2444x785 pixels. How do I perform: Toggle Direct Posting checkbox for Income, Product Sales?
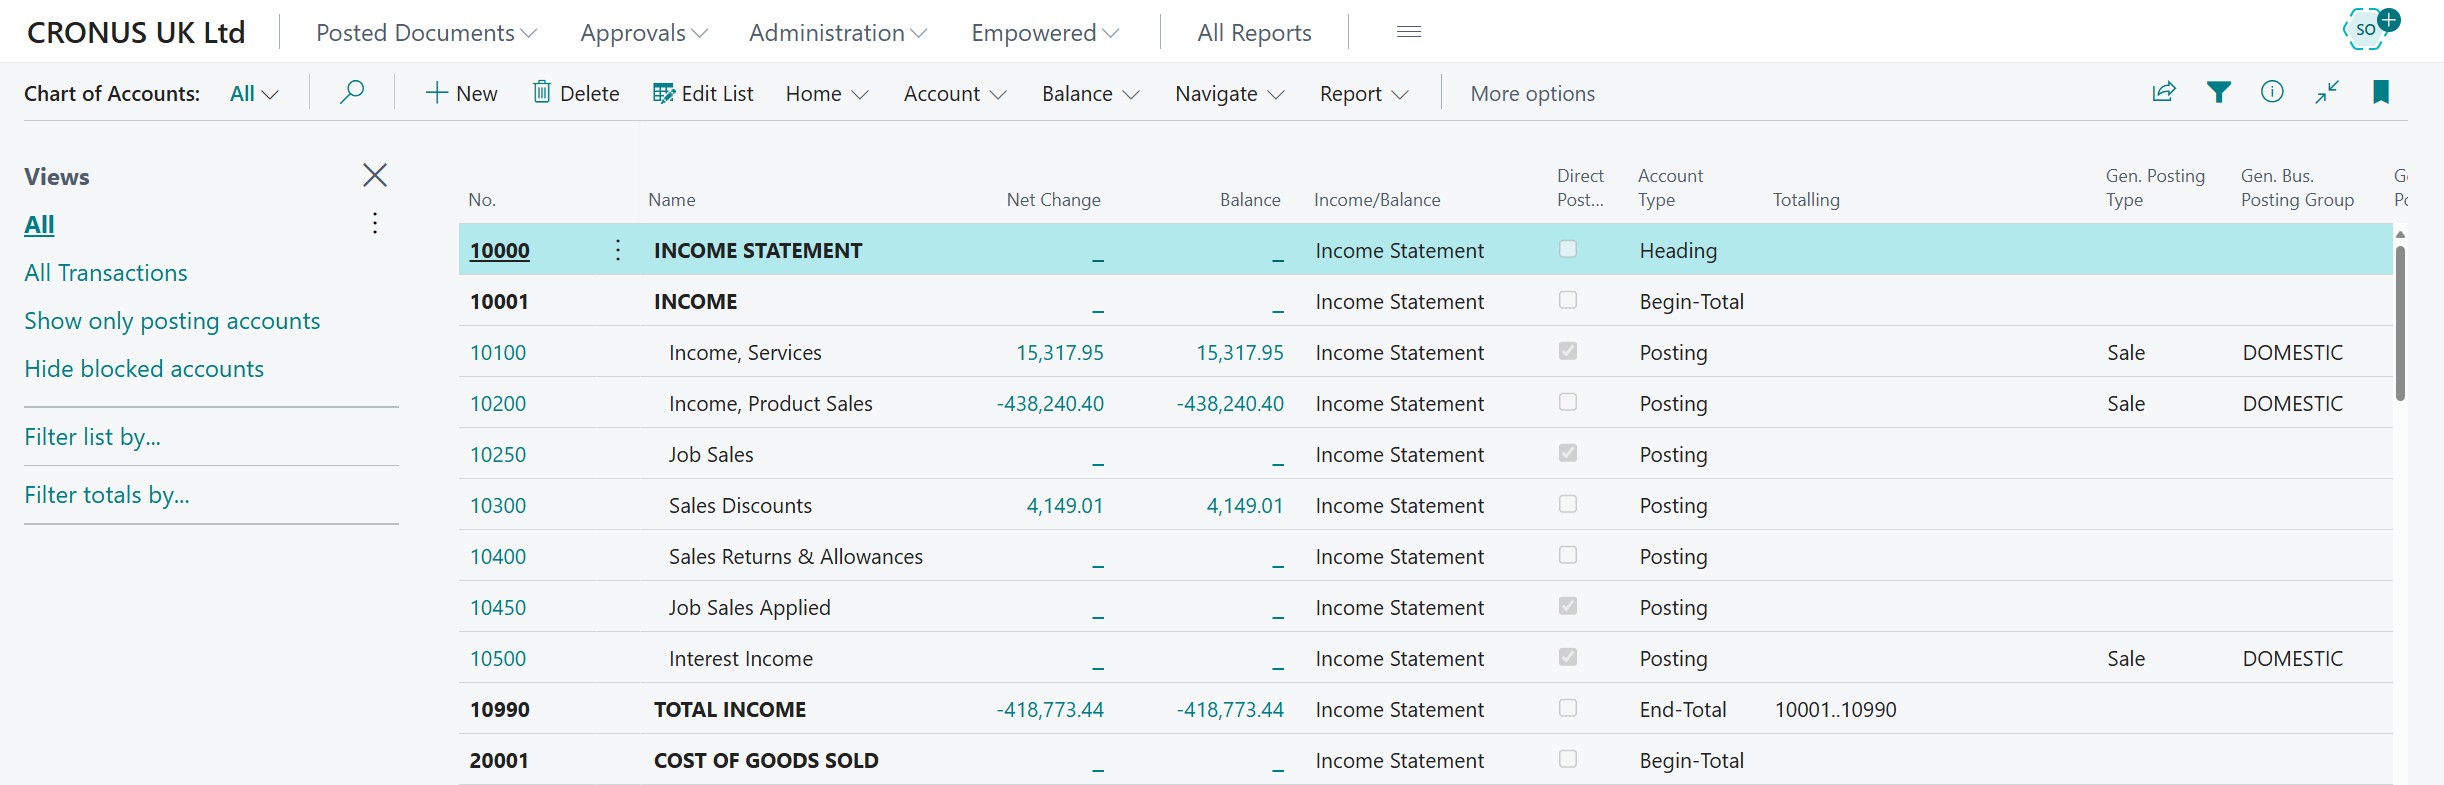(x=1568, y=402)
